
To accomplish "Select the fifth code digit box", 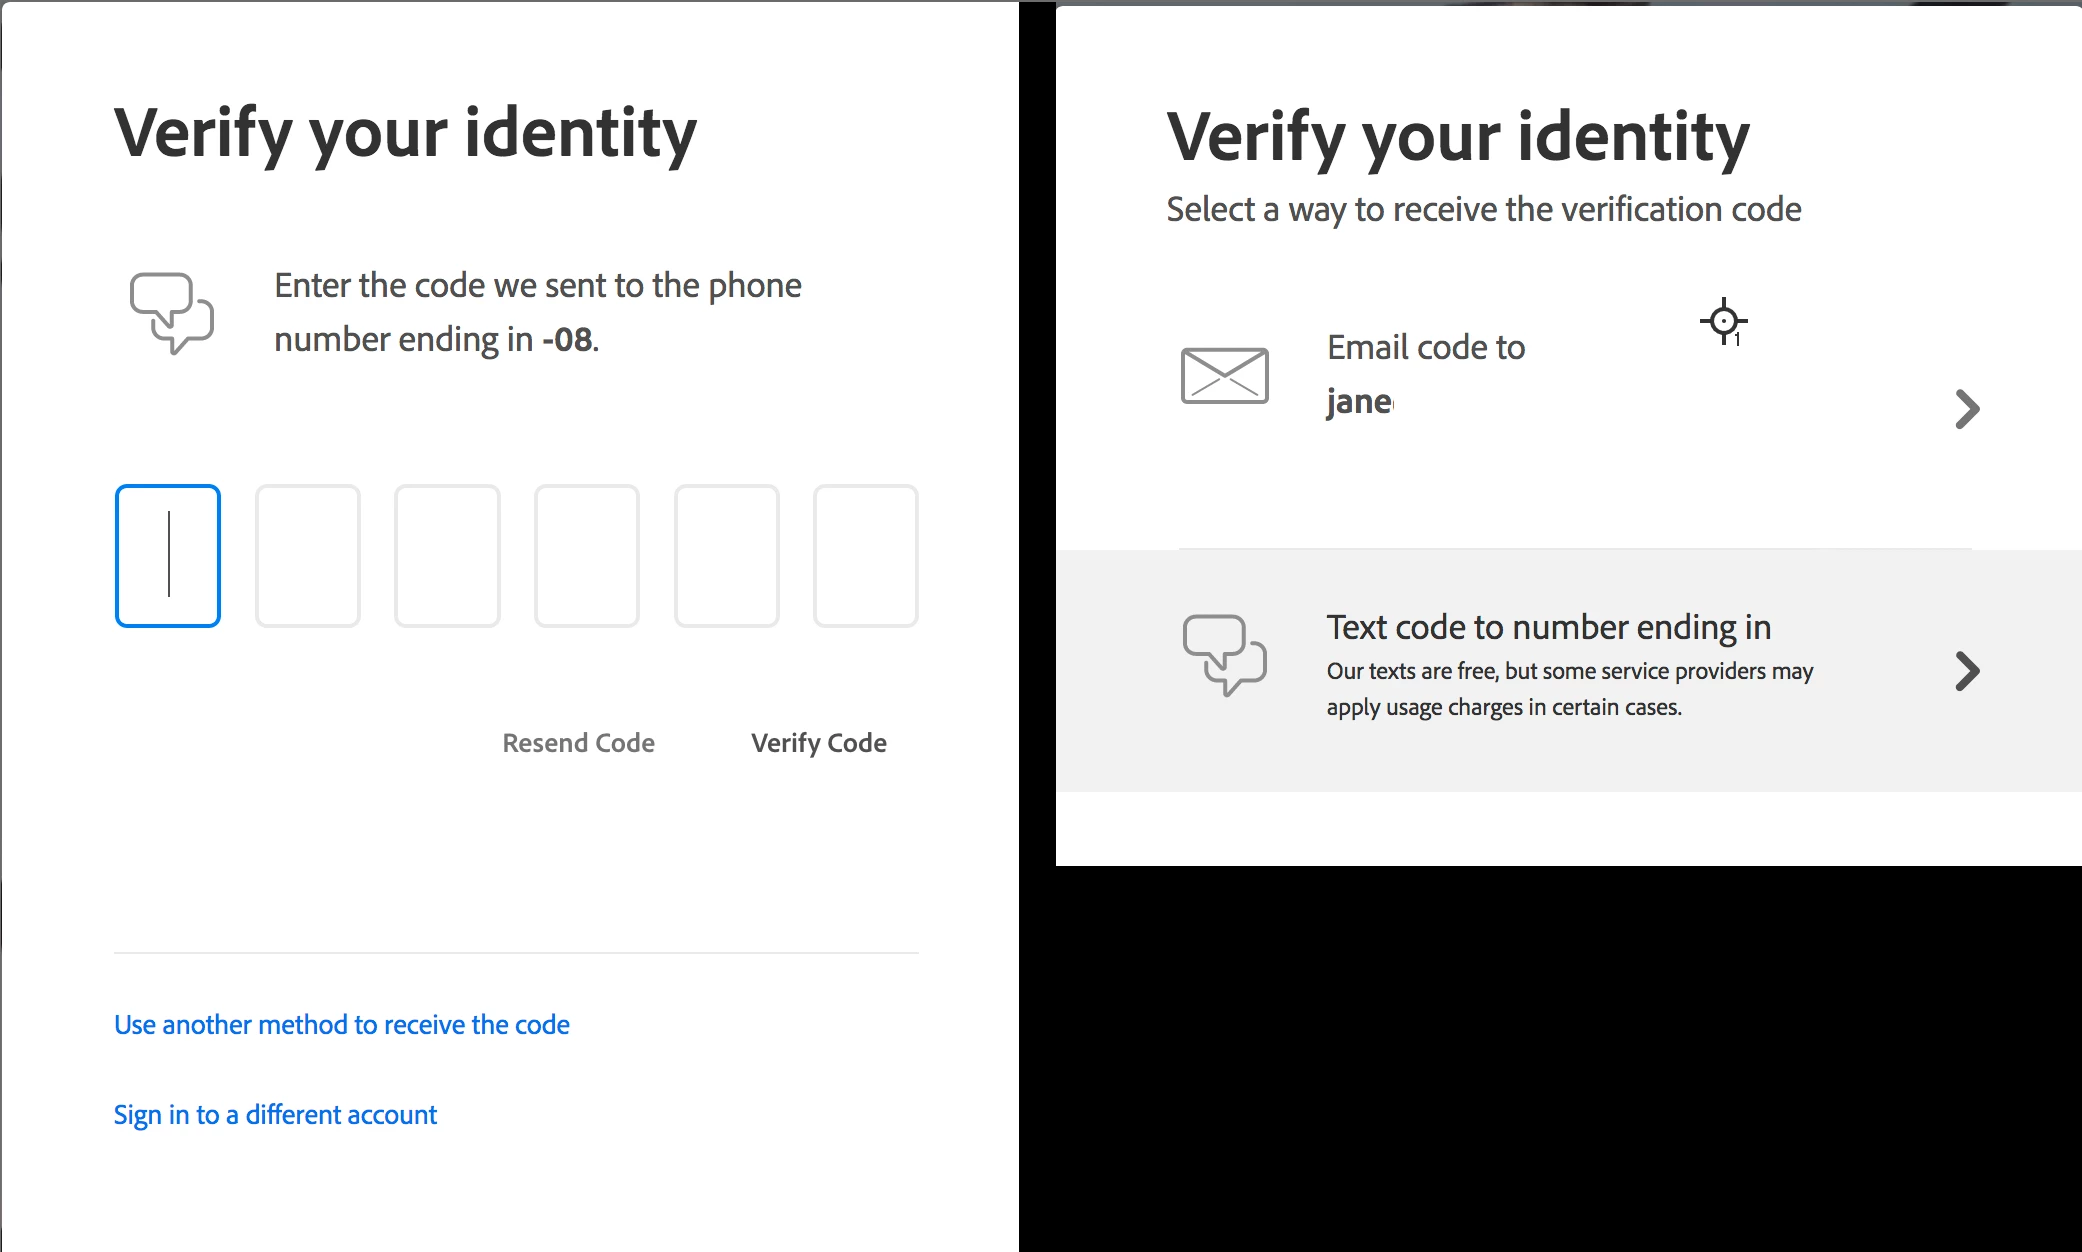I will pos(727,556).
